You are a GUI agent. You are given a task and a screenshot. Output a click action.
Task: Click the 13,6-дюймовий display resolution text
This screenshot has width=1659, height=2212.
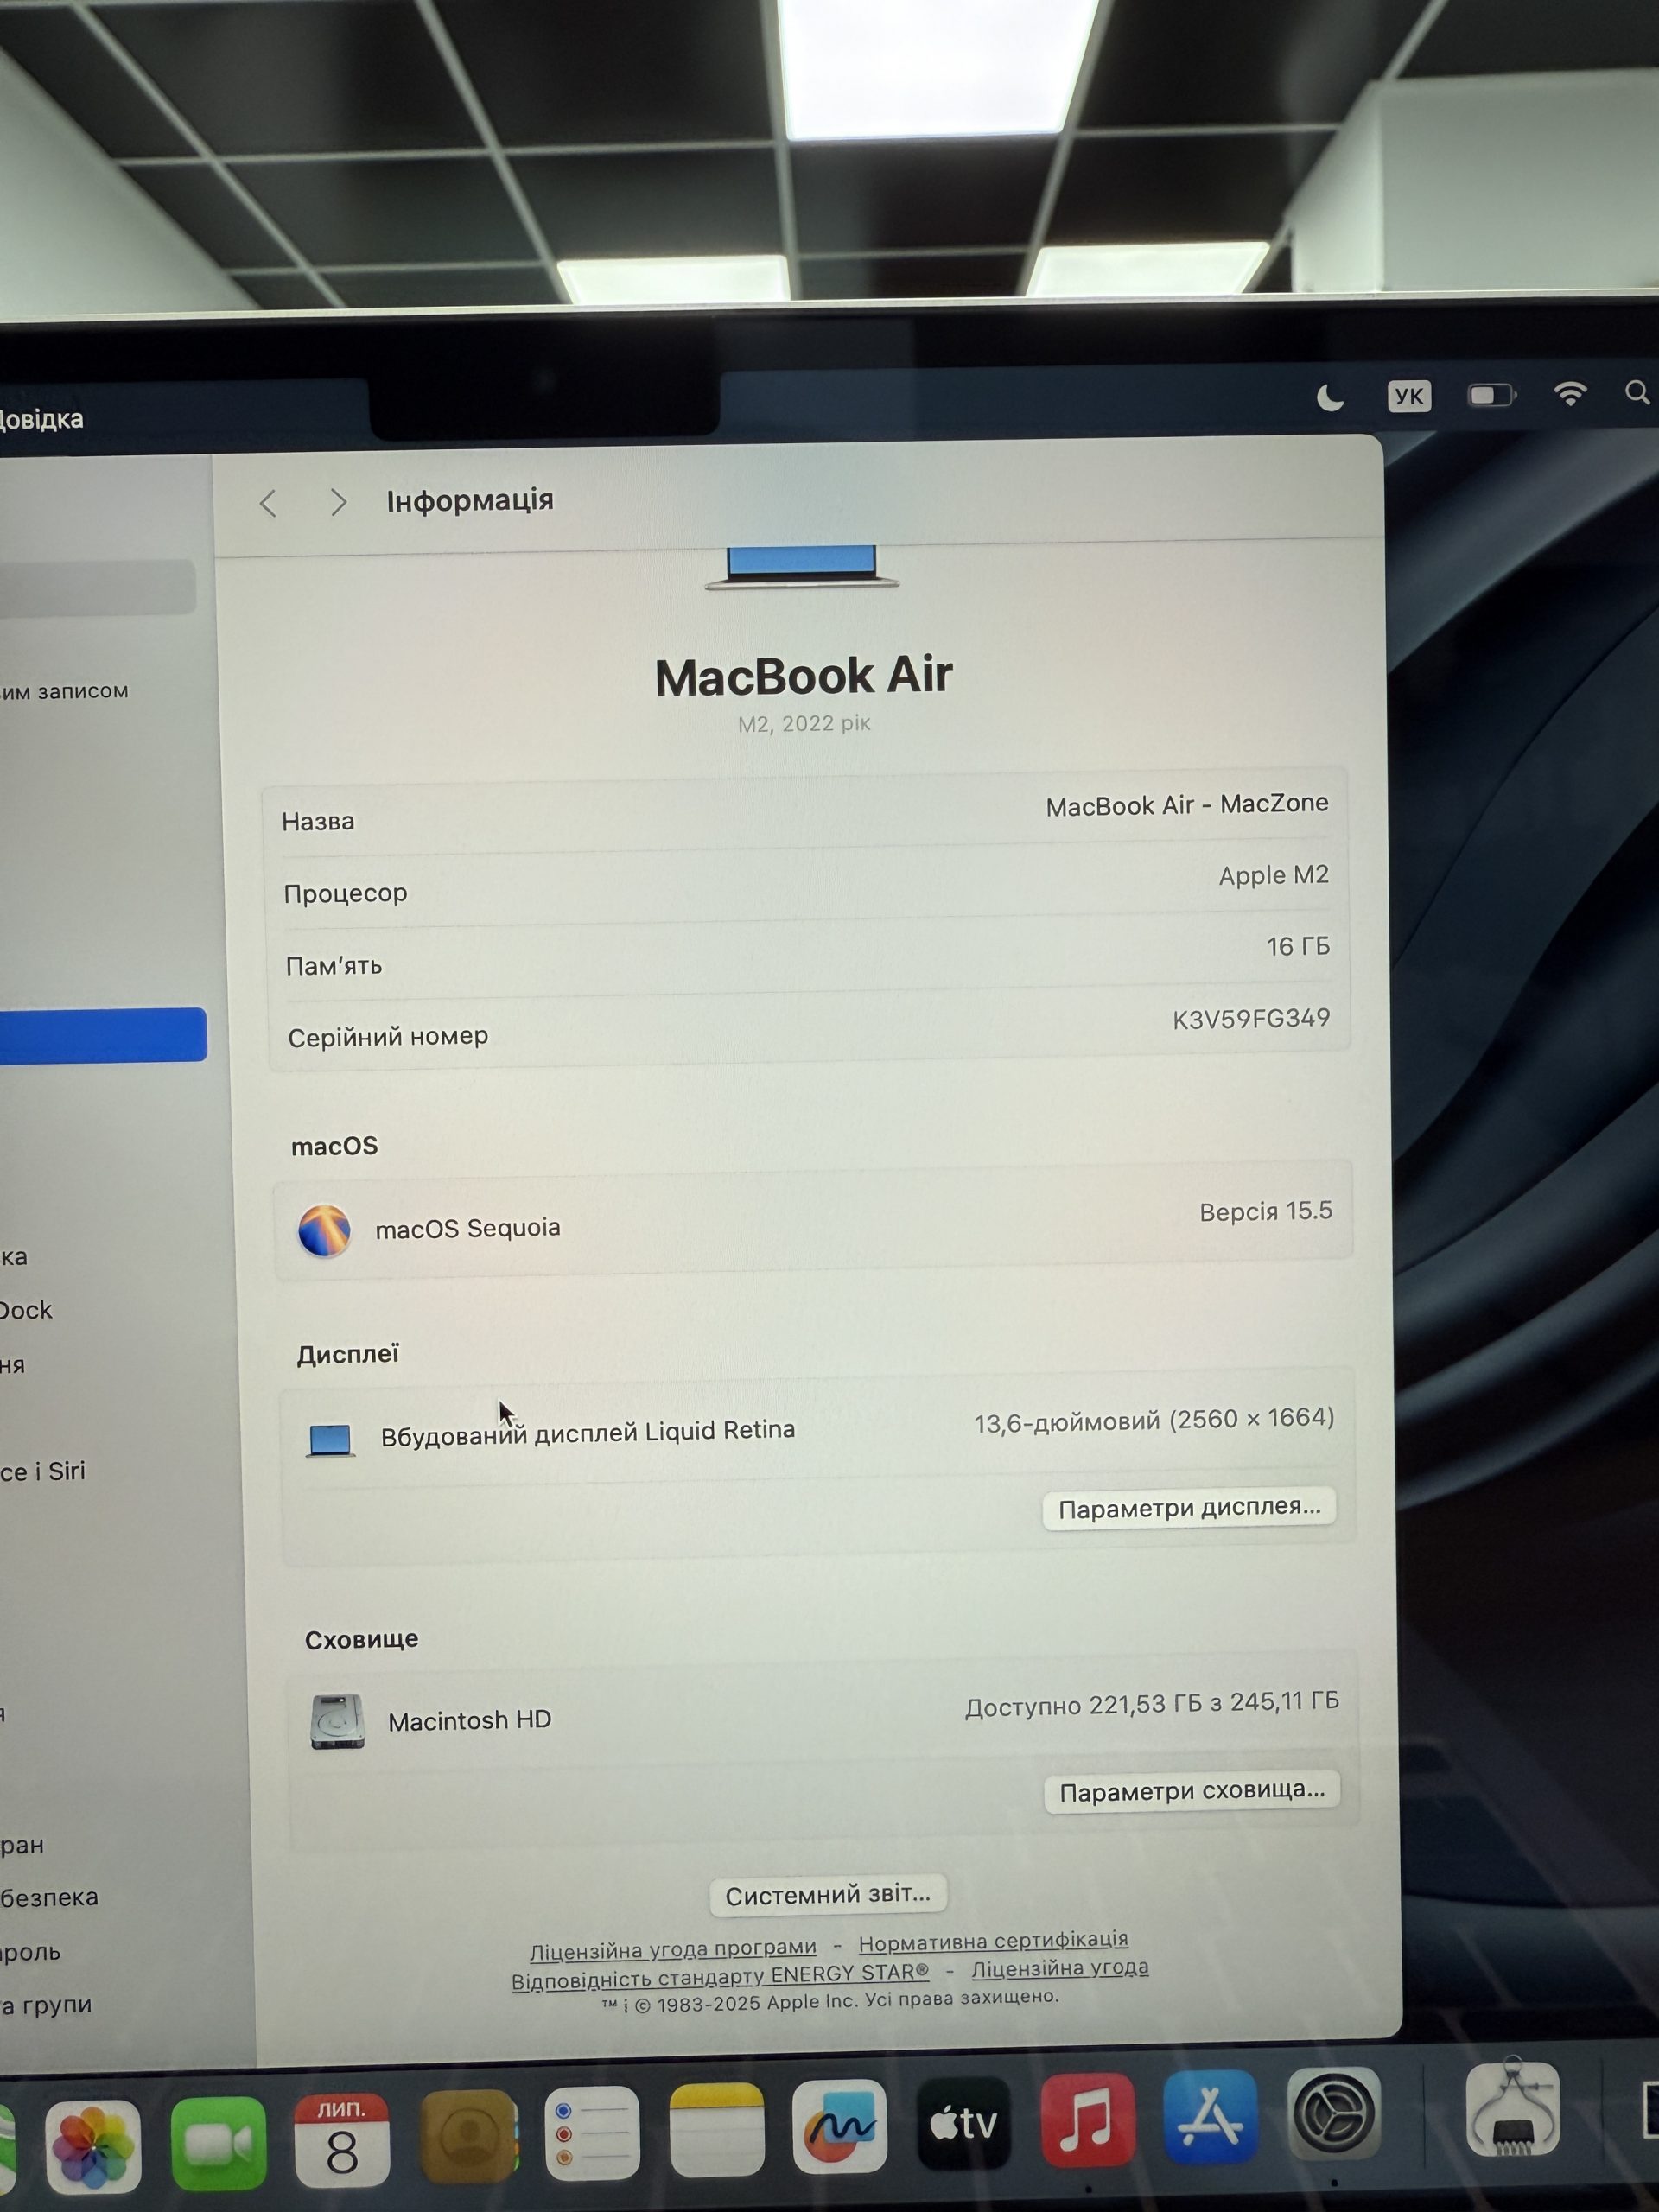point(1154,1421)
